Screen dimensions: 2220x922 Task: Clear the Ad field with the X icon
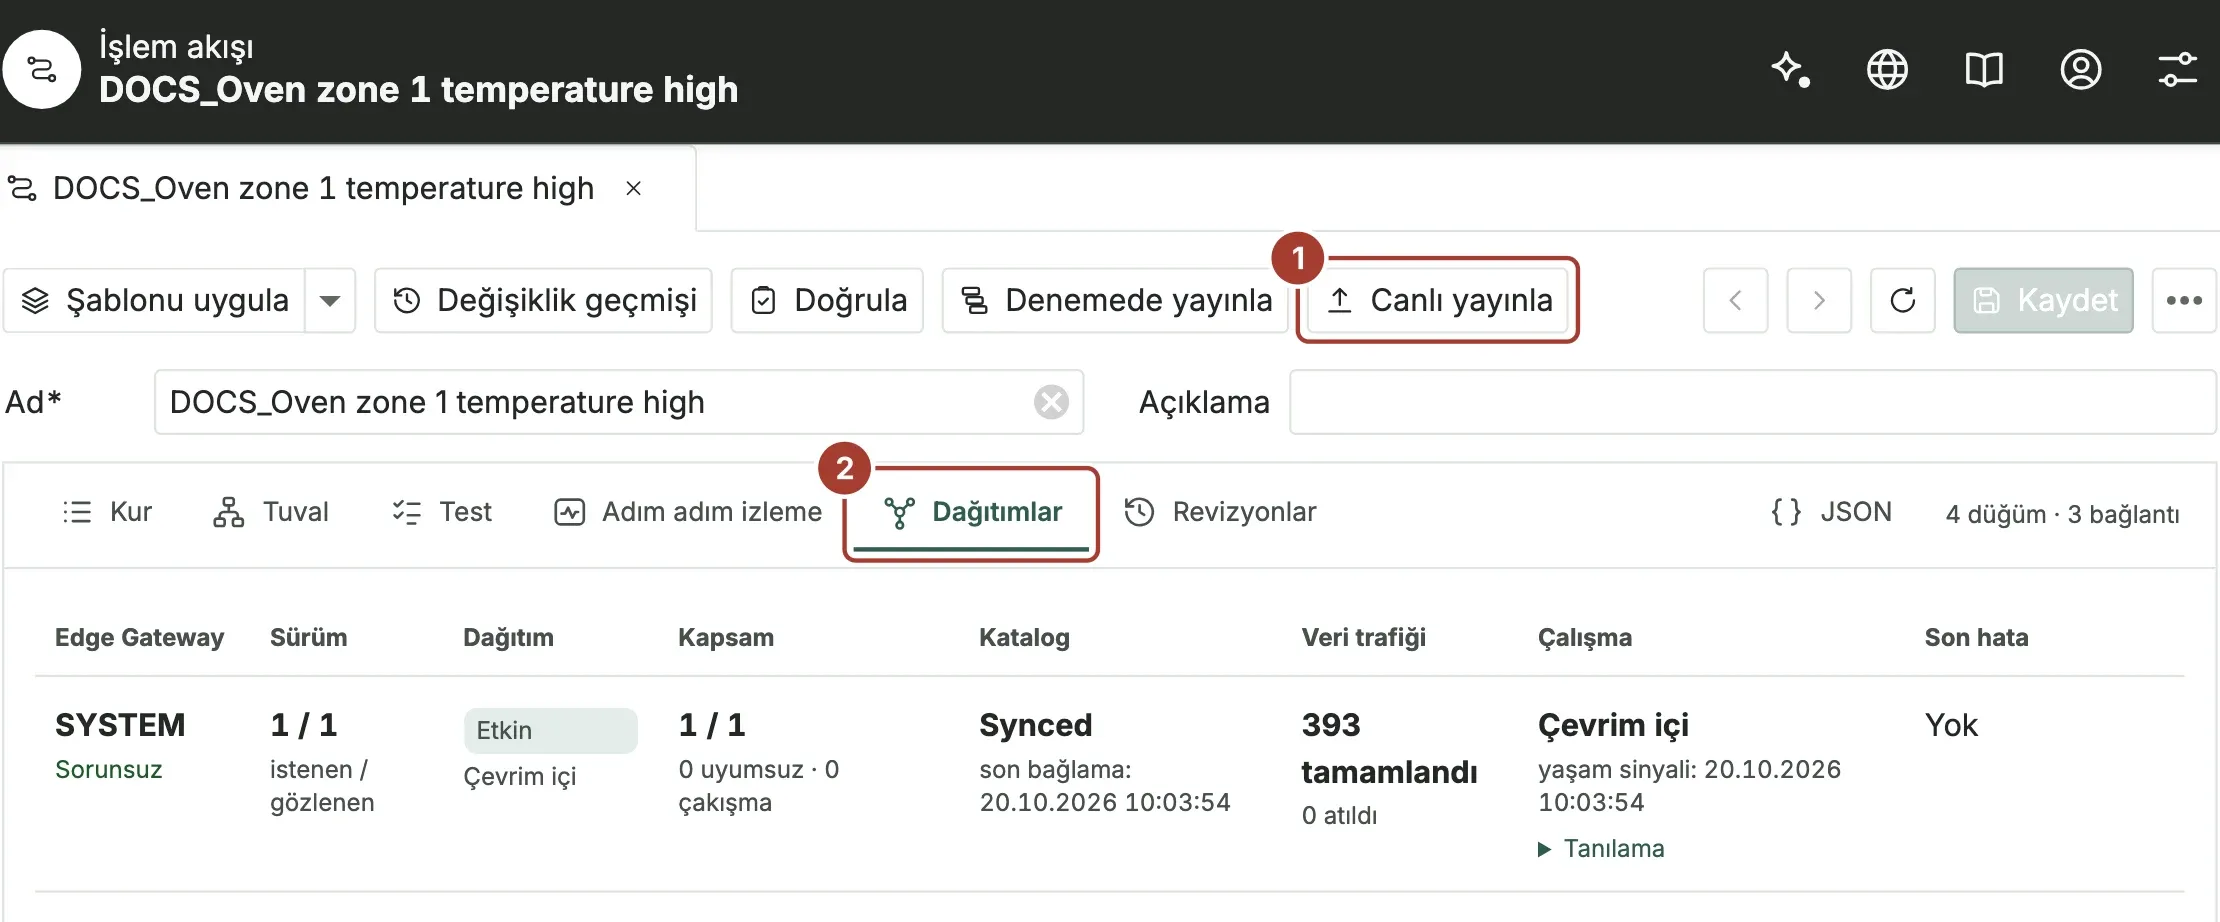coord(1051,402)
